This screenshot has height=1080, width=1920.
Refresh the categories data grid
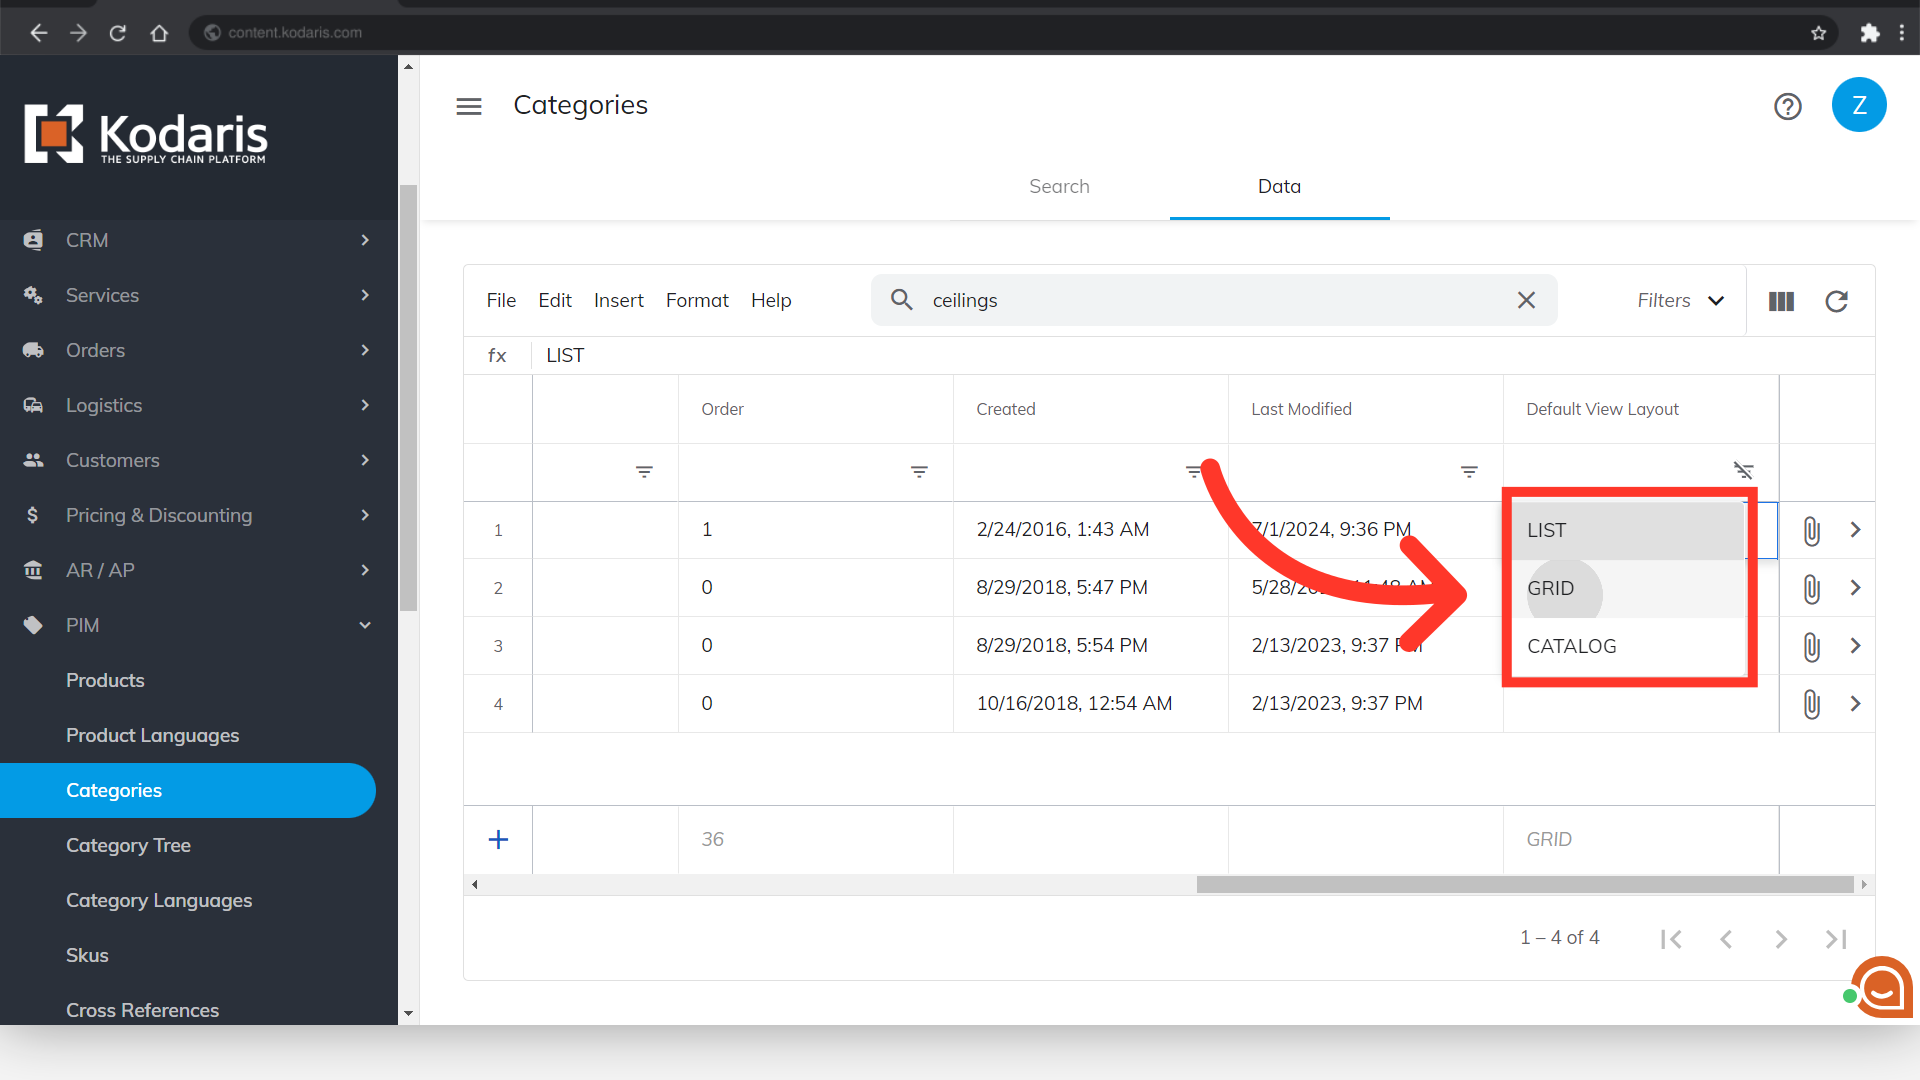click(x=1836, y=301)
